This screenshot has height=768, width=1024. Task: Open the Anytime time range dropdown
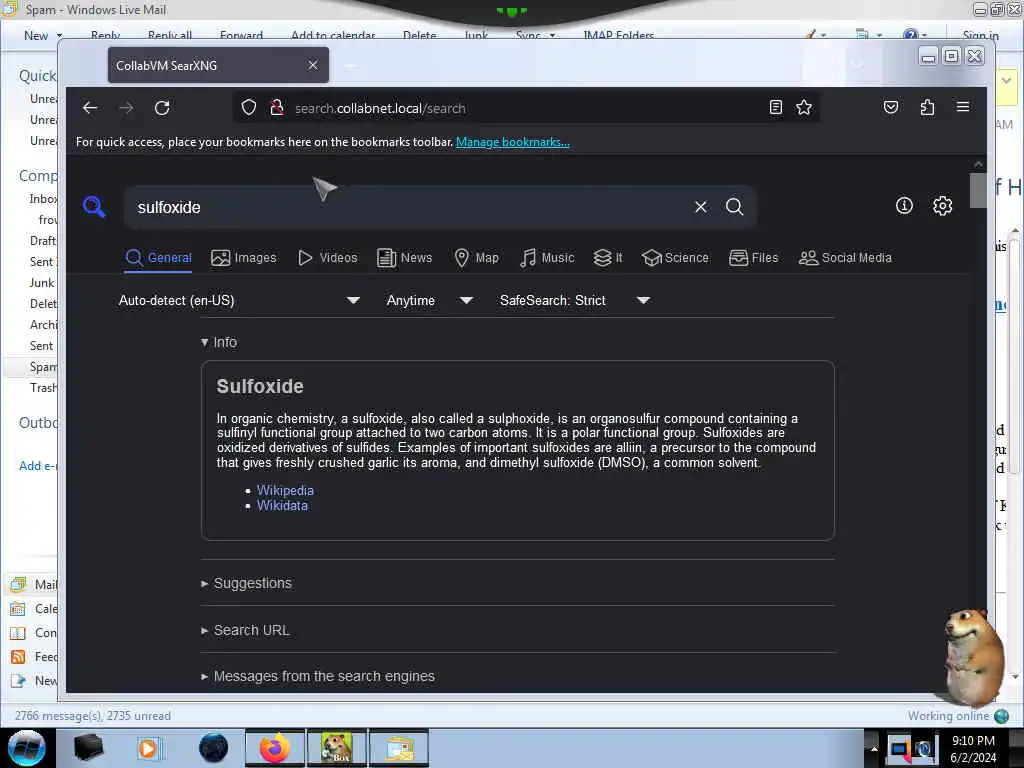point(430,300)
